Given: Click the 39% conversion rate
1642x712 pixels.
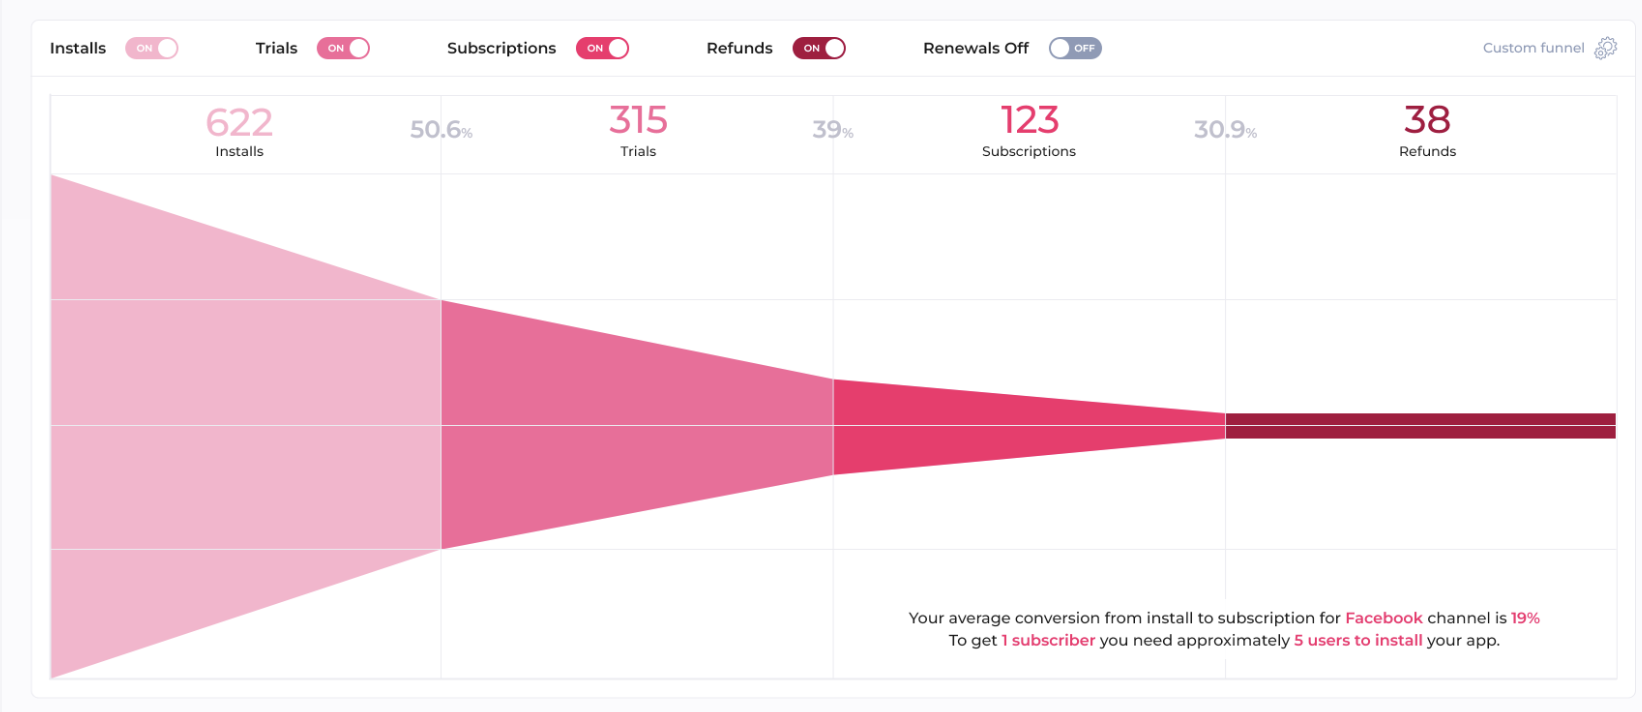Looking at the screenshot, I should tap(833, 130).
